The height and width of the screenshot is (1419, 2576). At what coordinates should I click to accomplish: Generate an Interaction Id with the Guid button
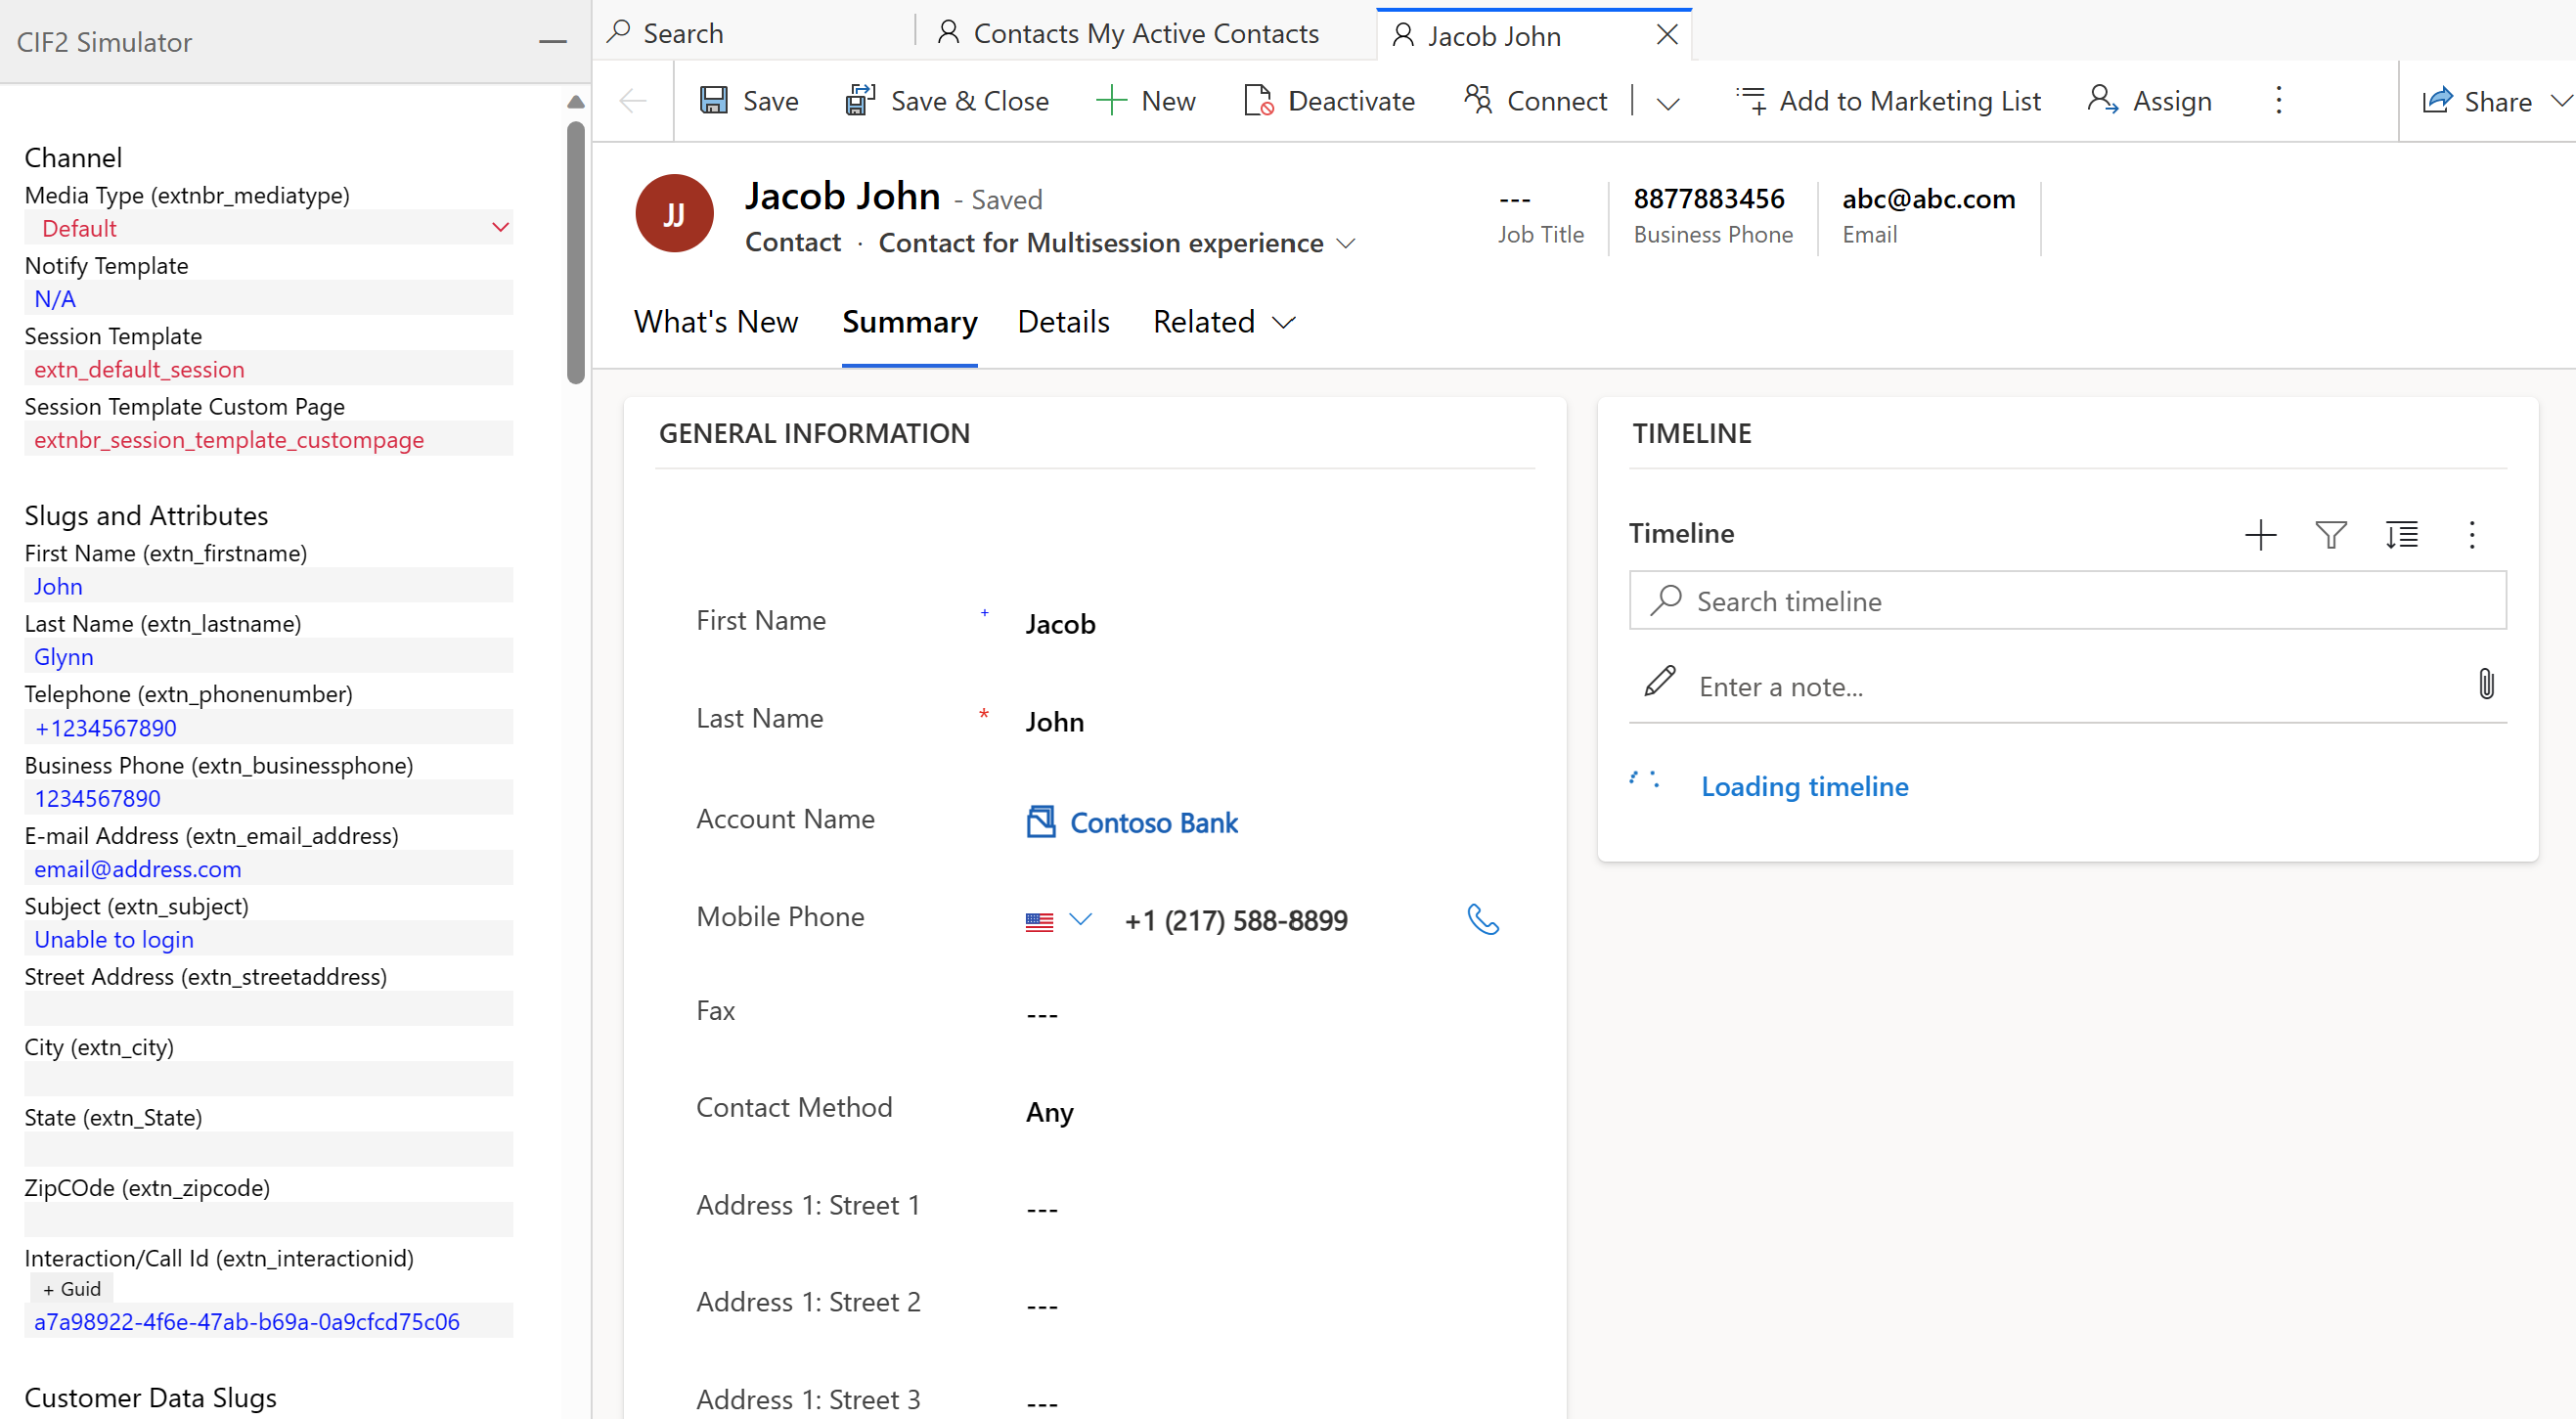[71, 1288]
